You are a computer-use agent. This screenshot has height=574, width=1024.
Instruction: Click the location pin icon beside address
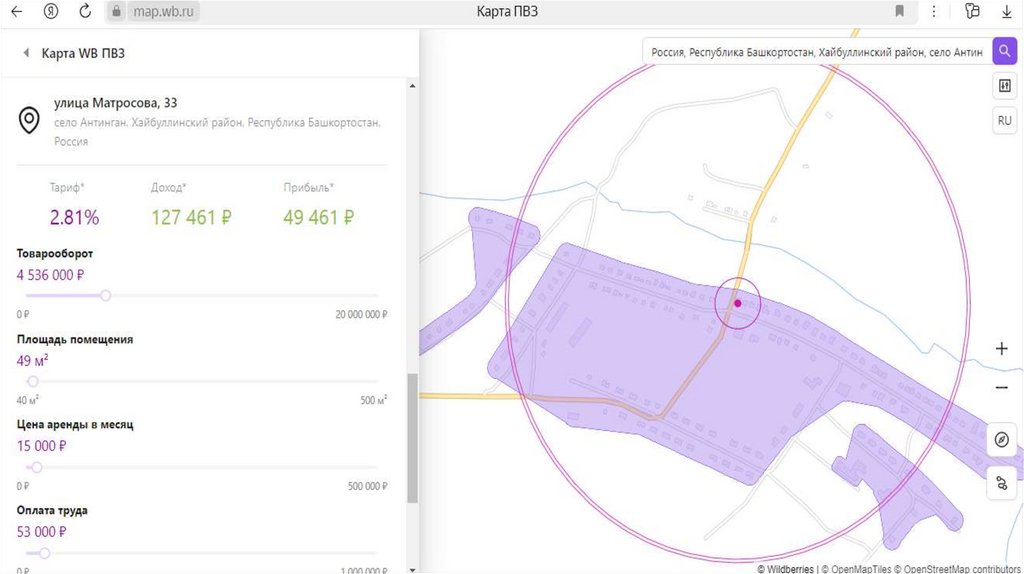[x=30, y=121]
